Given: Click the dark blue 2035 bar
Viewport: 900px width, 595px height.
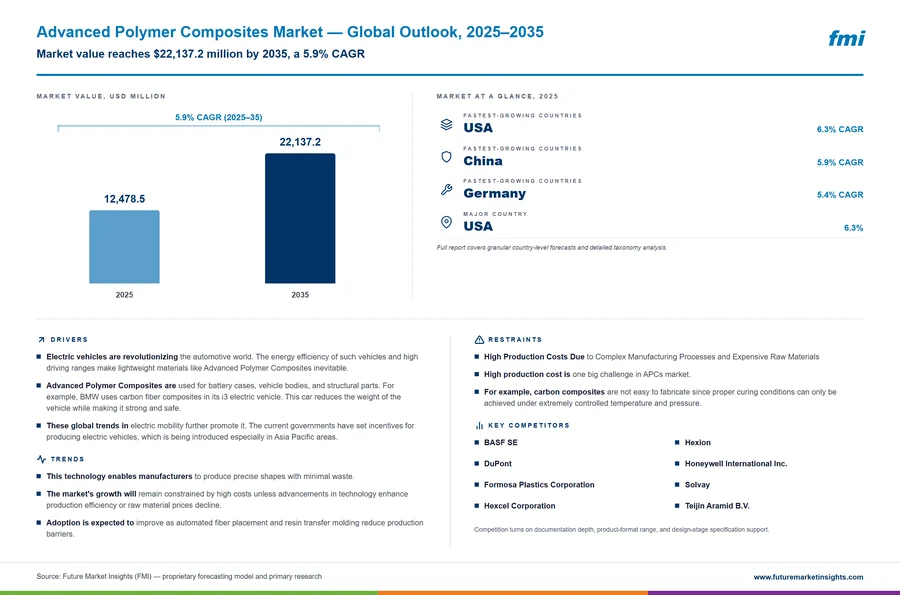Looking at the screenshot, I should click(300, 218).
